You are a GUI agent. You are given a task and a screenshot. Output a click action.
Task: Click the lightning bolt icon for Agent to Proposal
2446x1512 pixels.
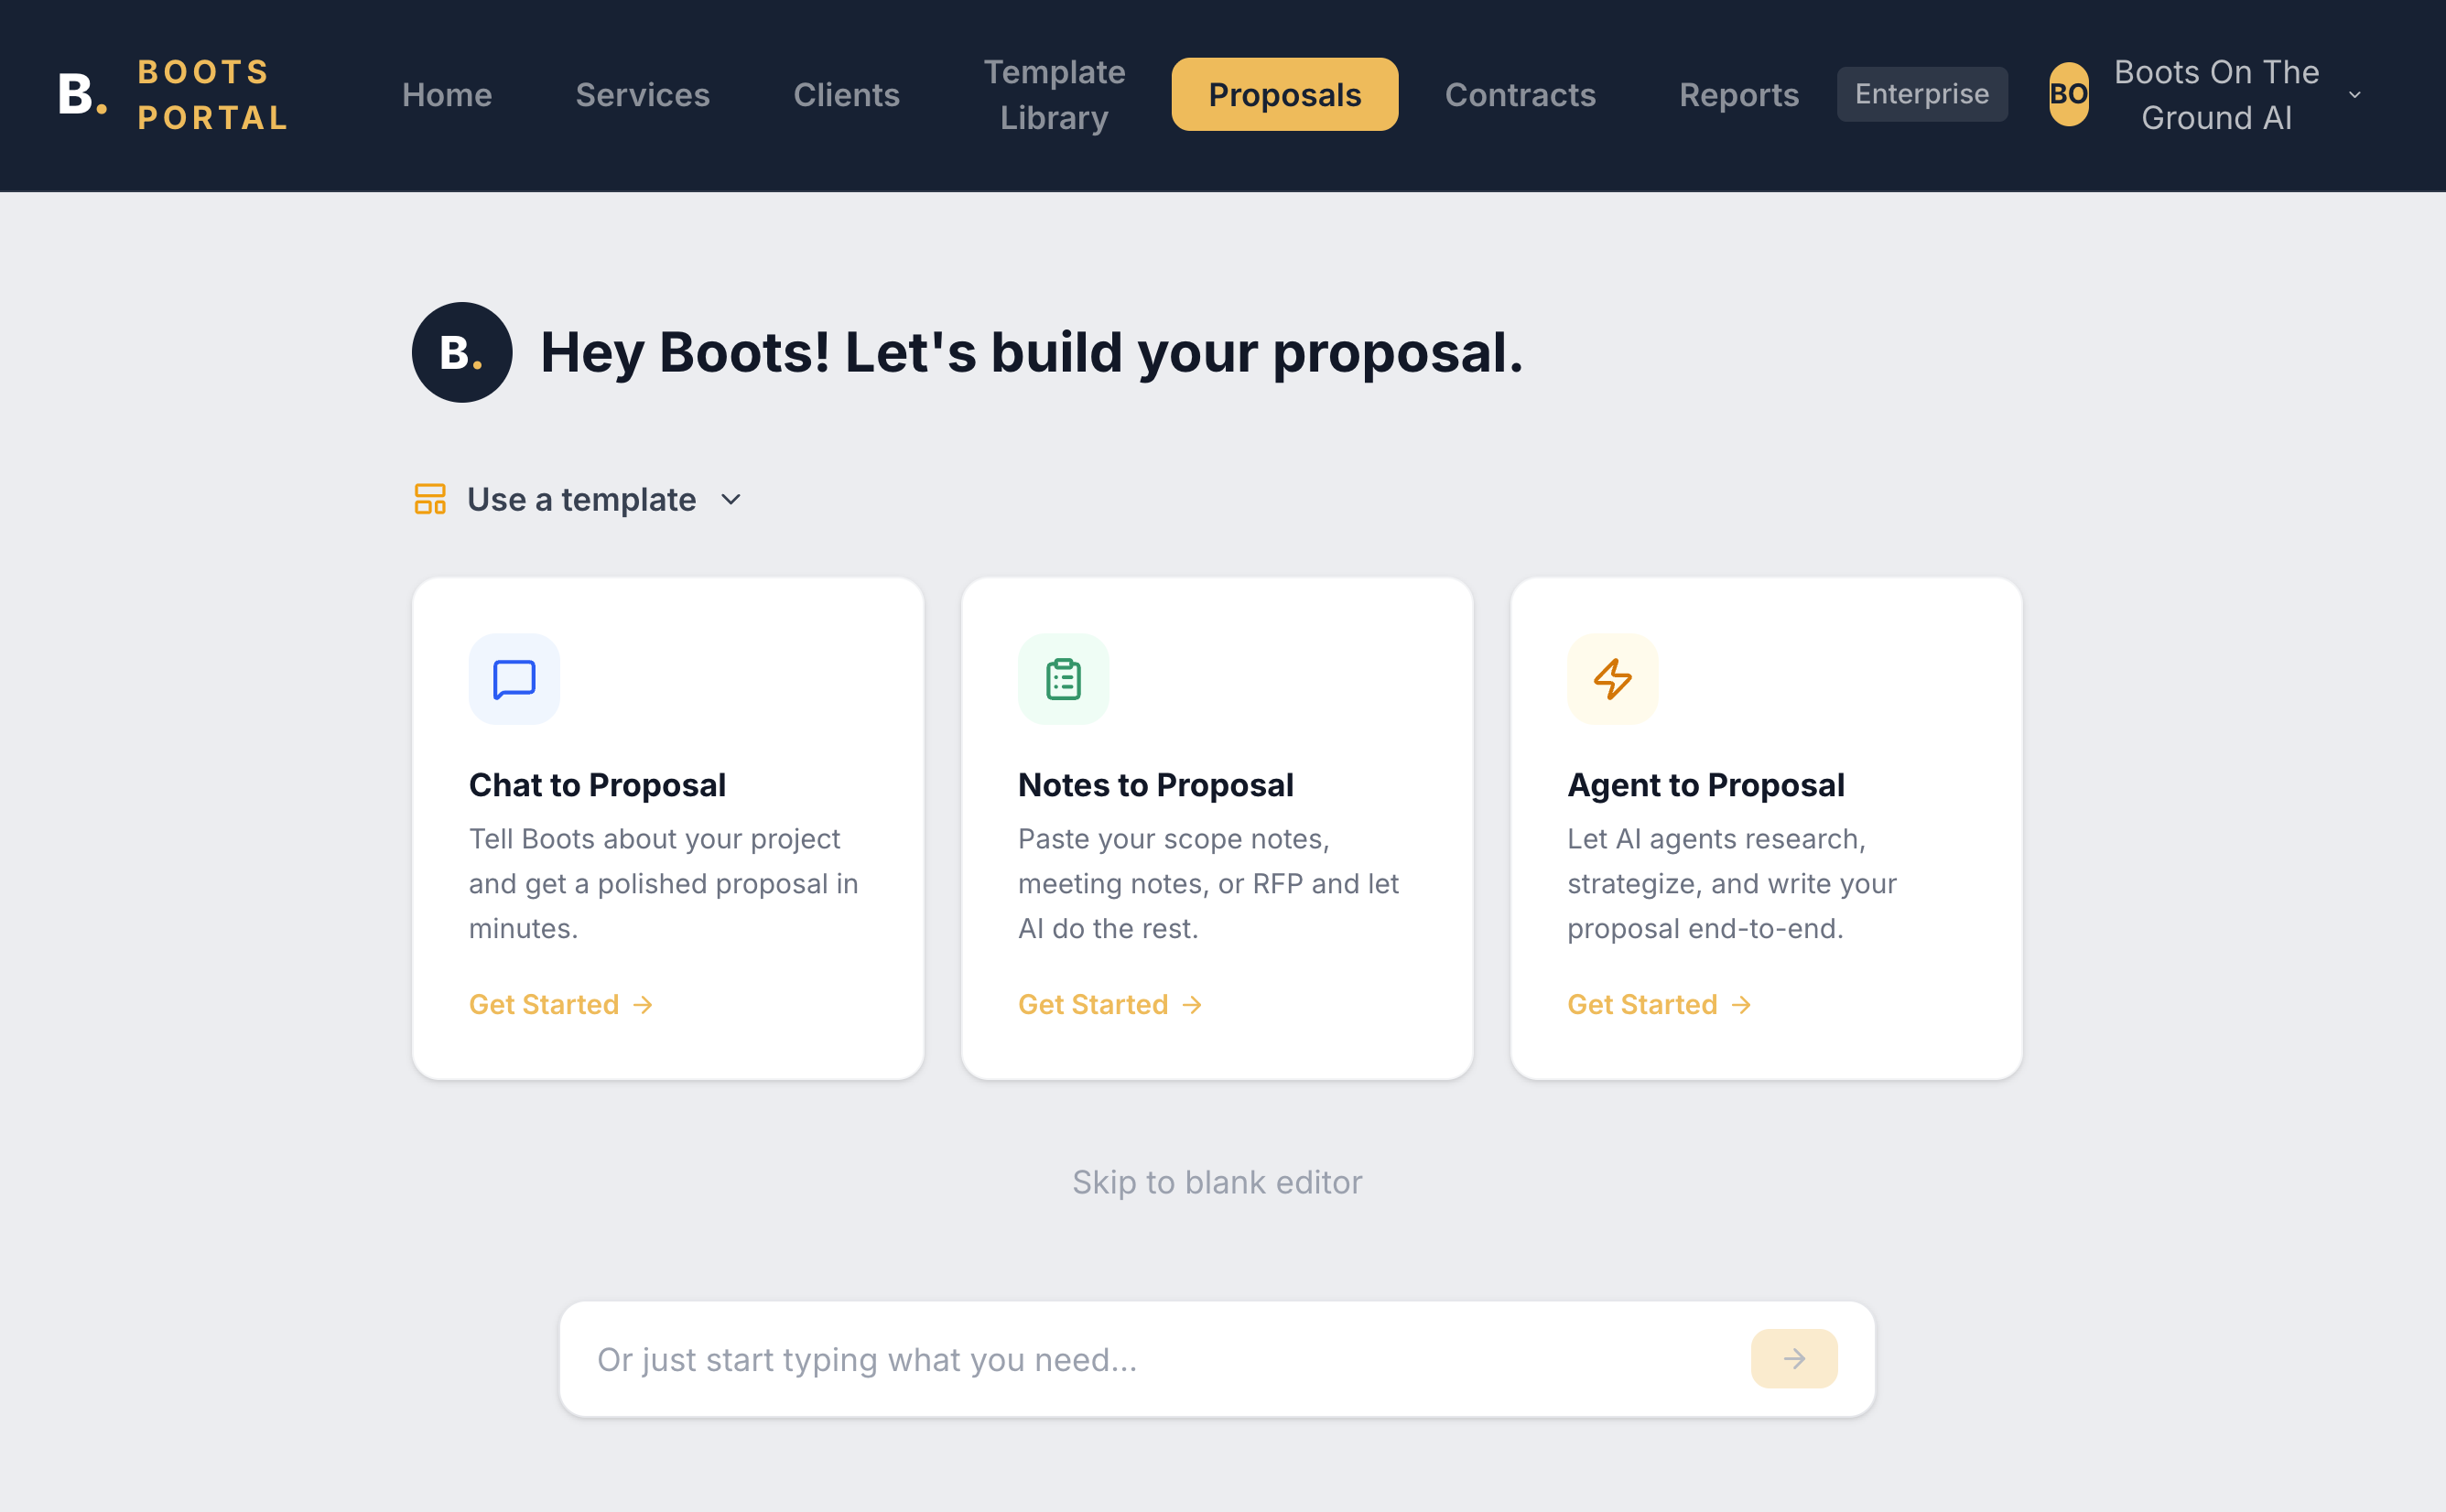(x=1611, y=679)
